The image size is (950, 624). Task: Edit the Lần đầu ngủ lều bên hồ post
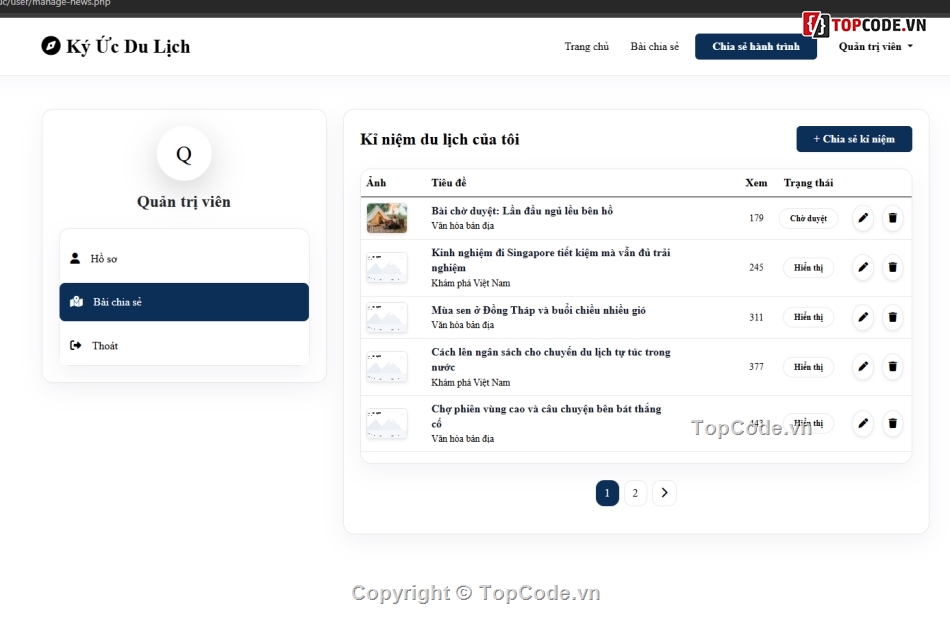(863, 218)
